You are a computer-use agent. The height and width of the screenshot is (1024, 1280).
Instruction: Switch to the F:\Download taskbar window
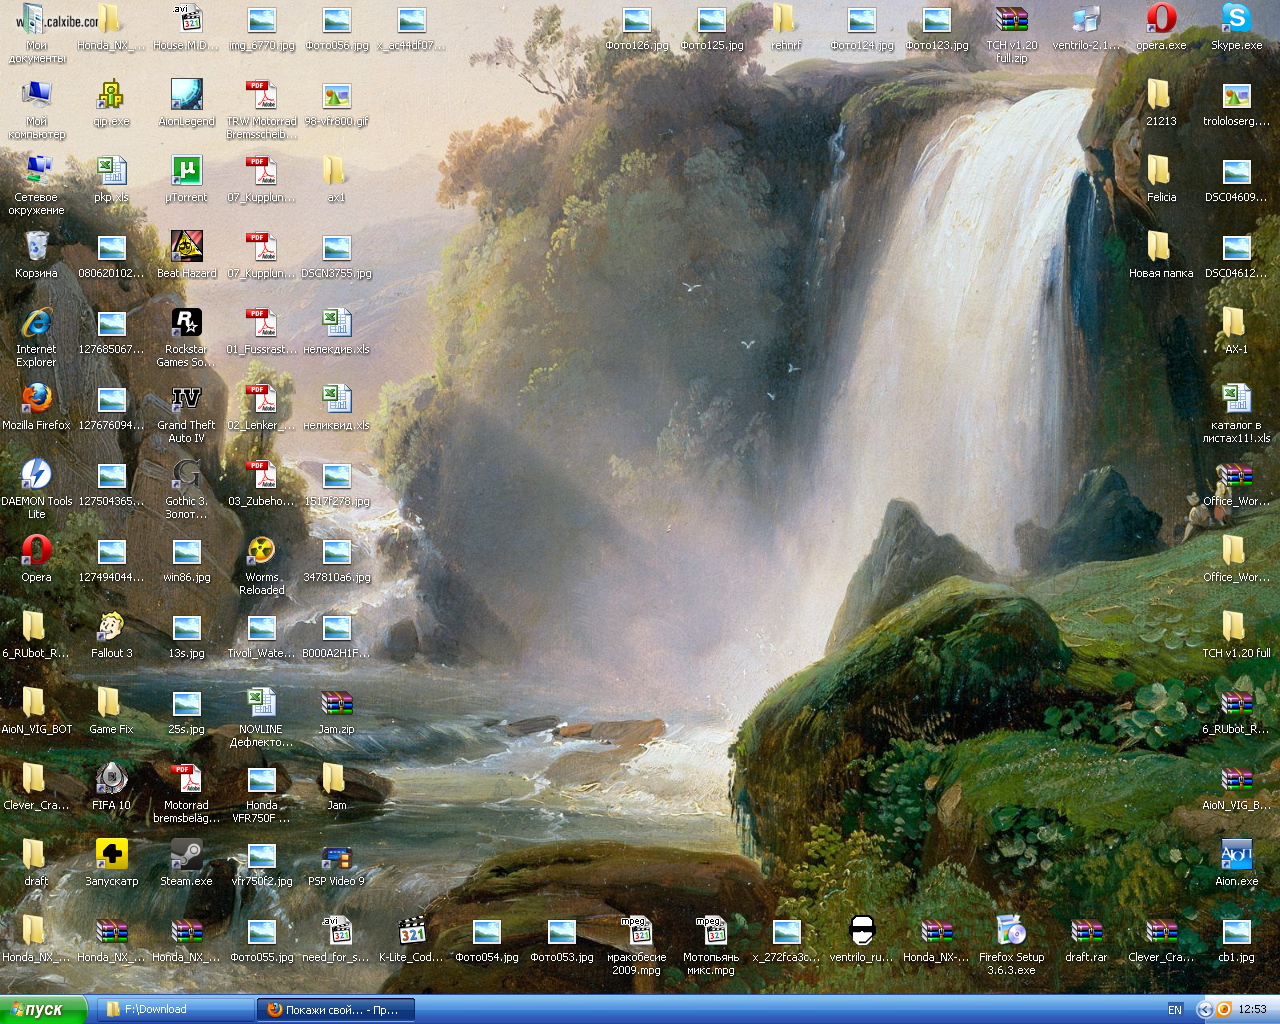tap(171, 1010)
